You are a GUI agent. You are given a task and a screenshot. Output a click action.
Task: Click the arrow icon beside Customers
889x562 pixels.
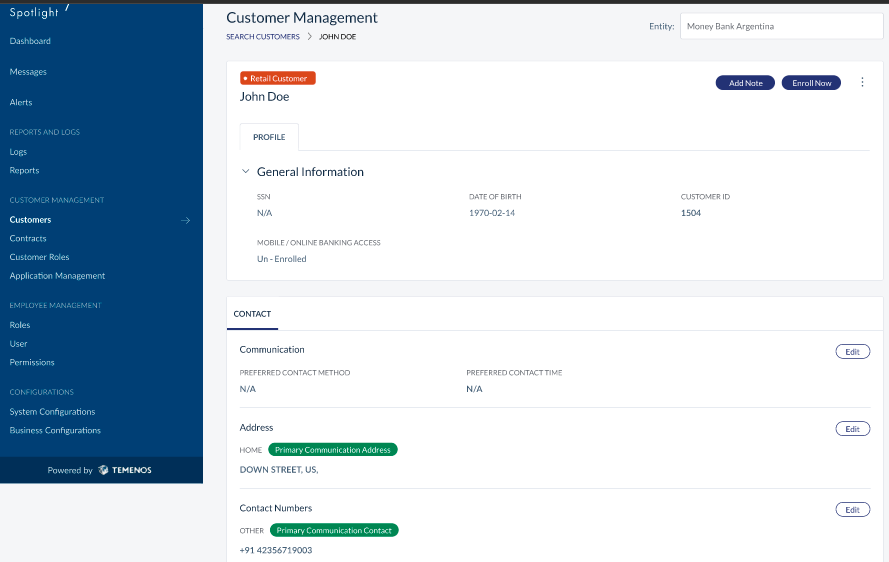pos(185,220)
